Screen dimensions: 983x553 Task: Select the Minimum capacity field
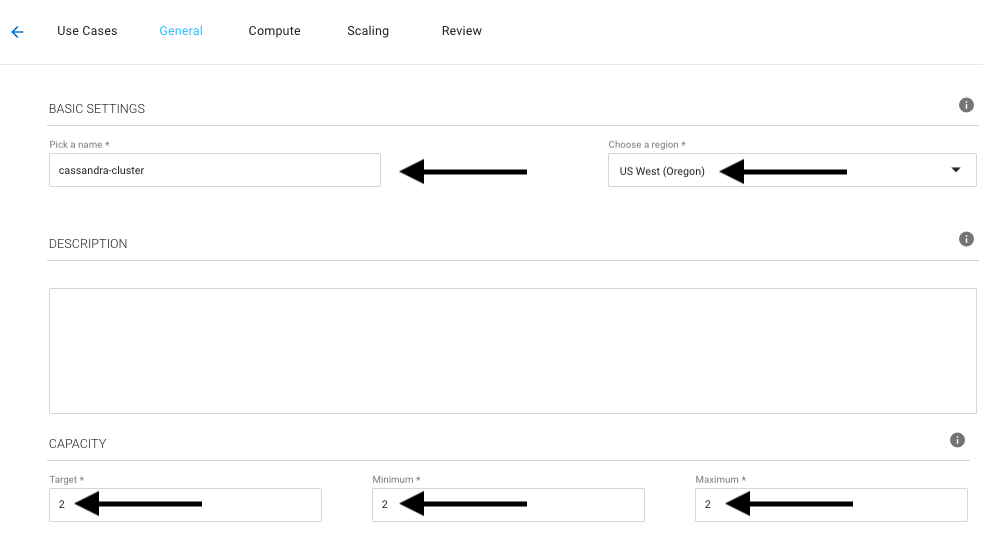508,505
